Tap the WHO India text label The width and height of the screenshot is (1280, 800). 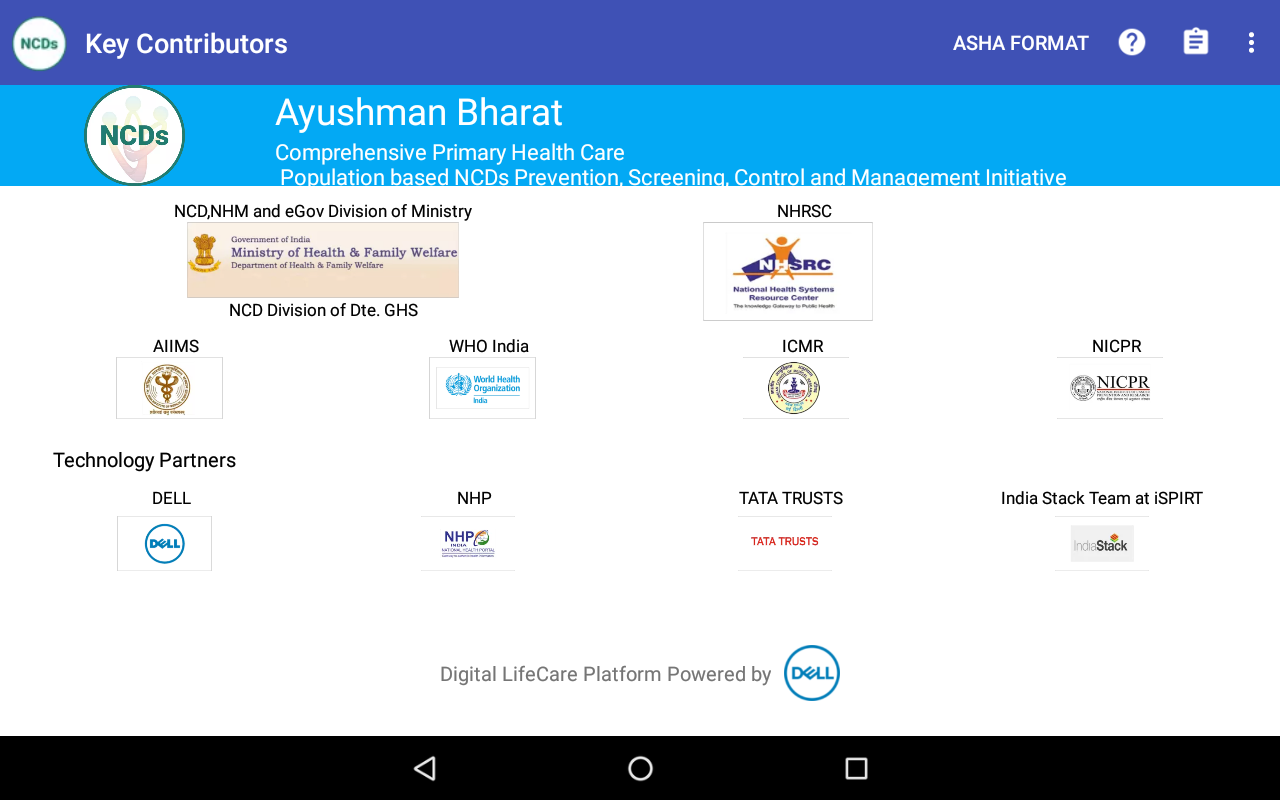click(489, 346)
